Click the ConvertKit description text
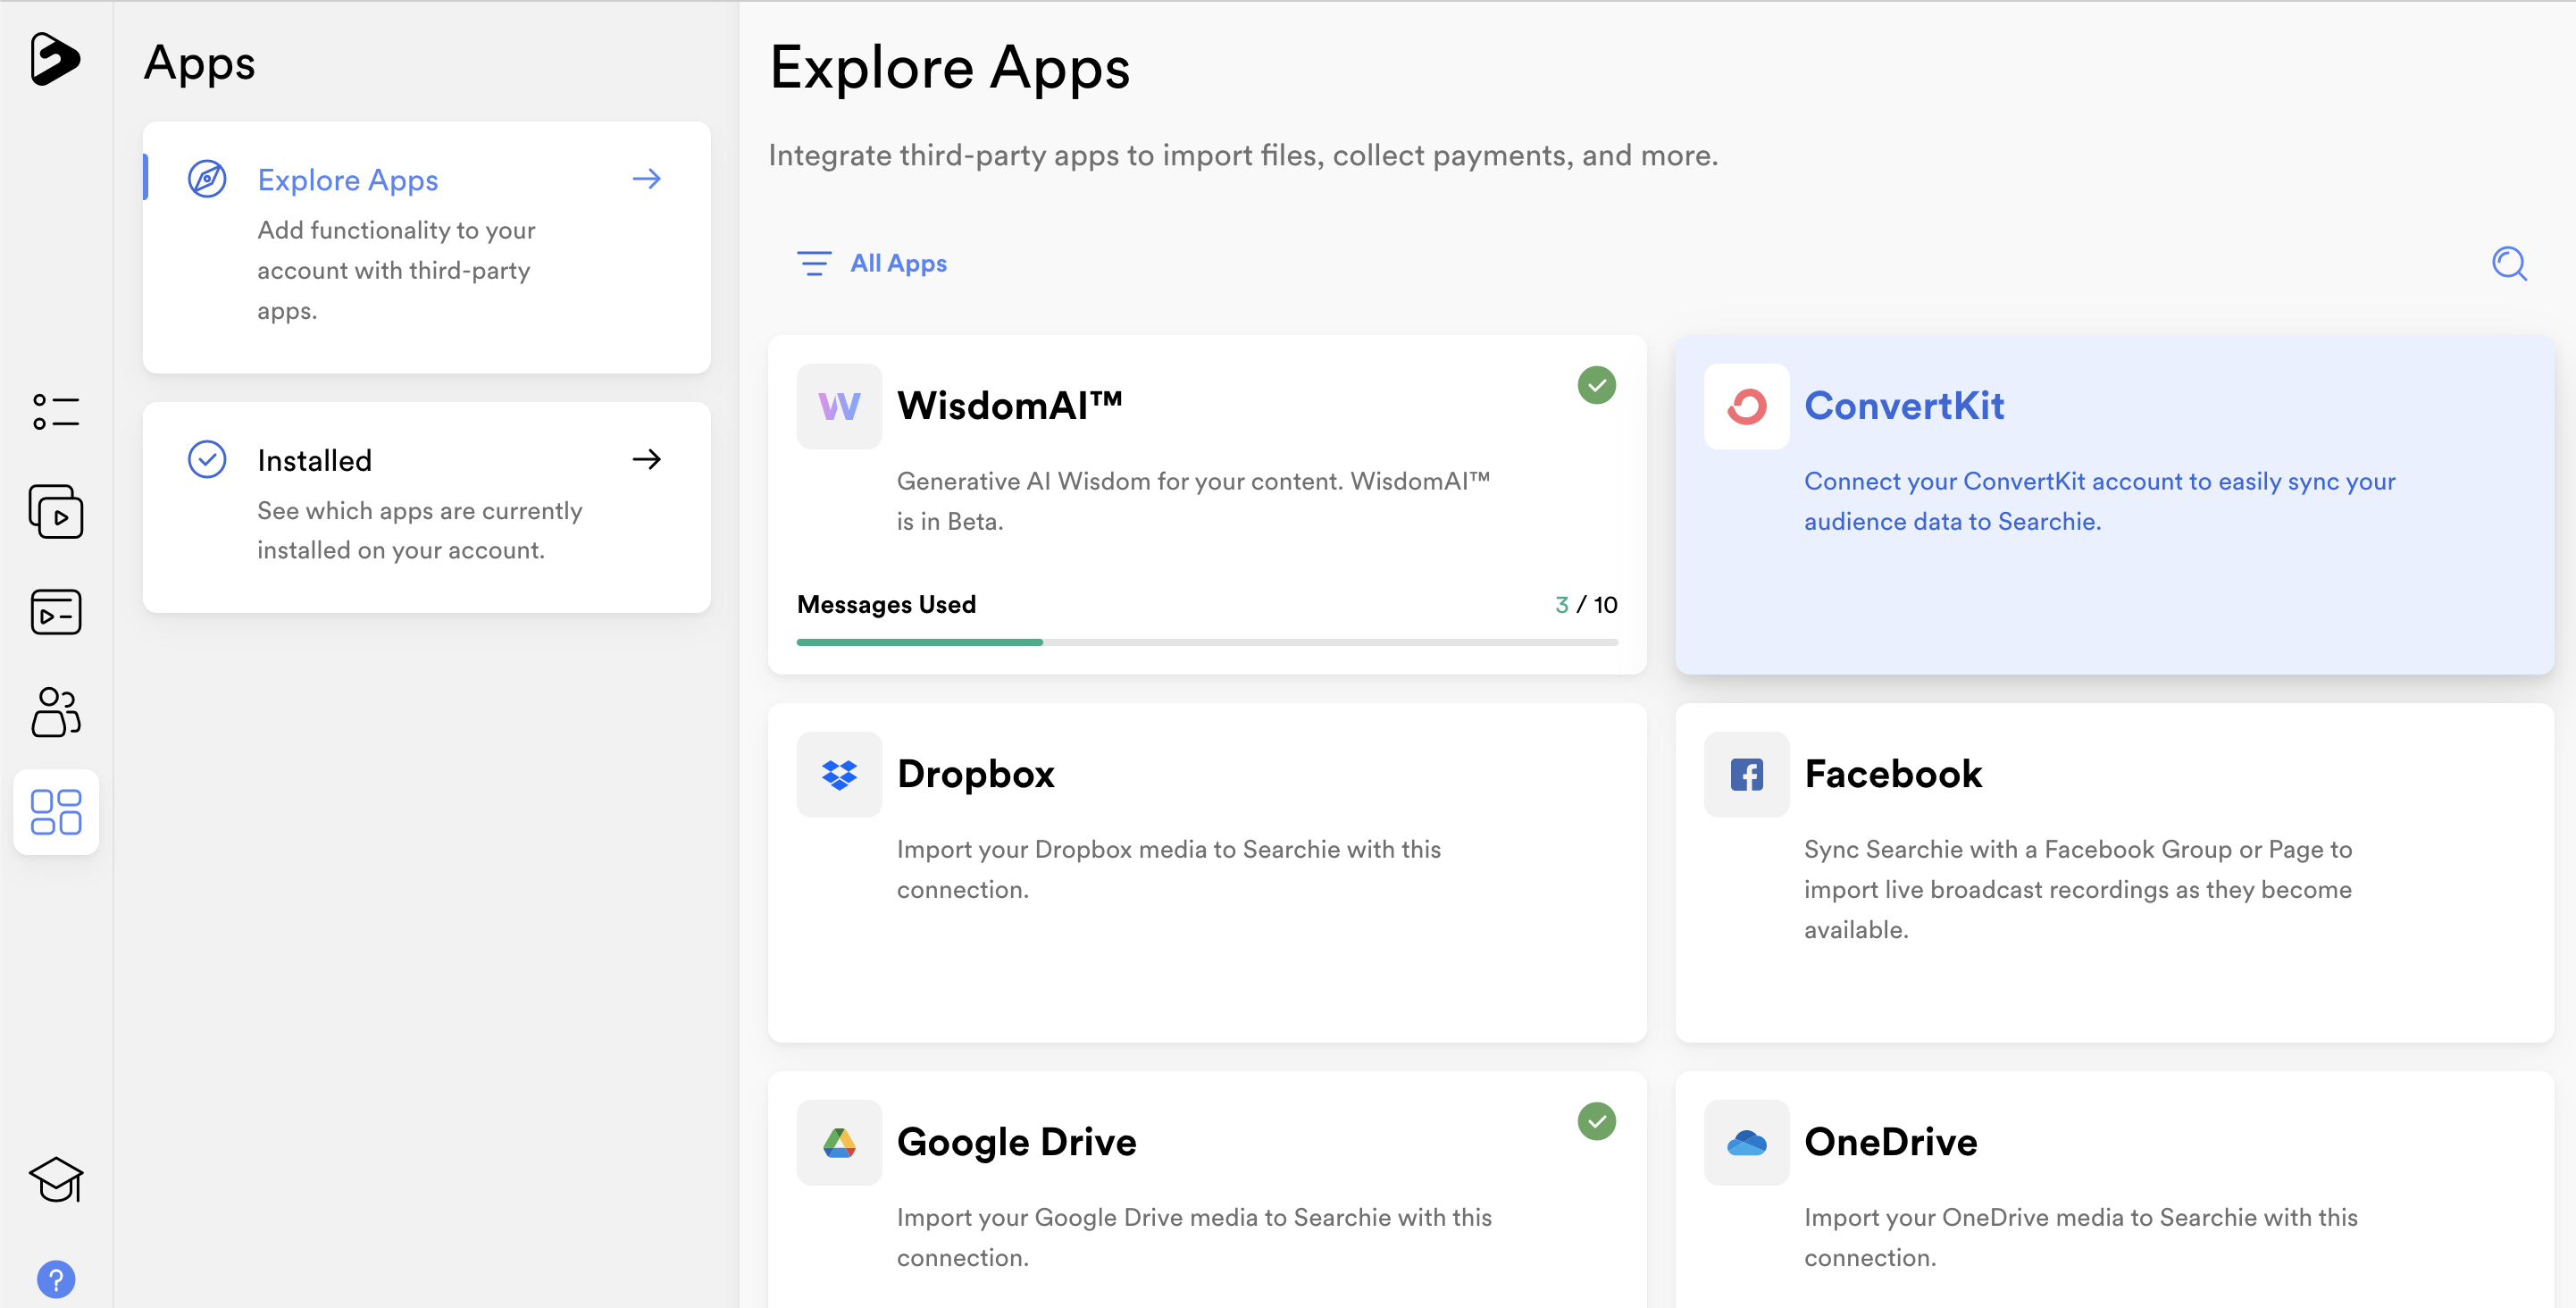 2100,501
